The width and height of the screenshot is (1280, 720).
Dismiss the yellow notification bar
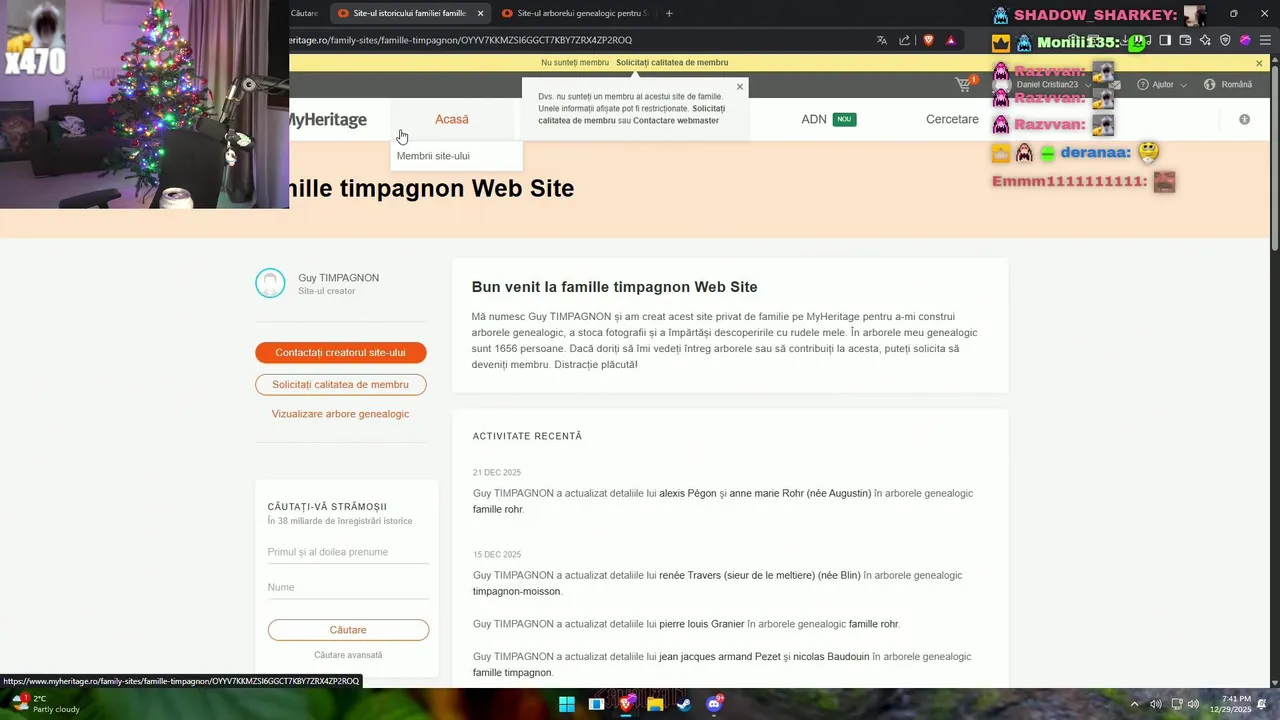coord(1259,63)
